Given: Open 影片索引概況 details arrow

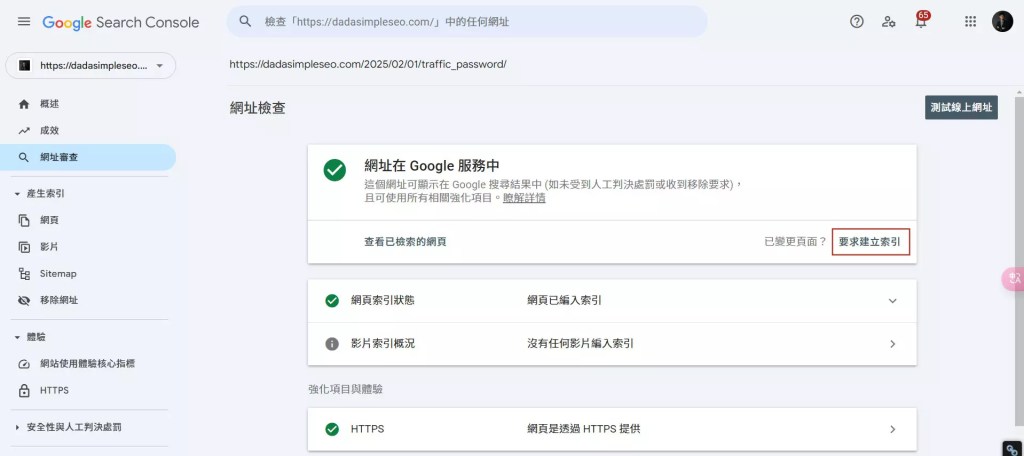Looking at the screenshot, I should pos(893,344).
